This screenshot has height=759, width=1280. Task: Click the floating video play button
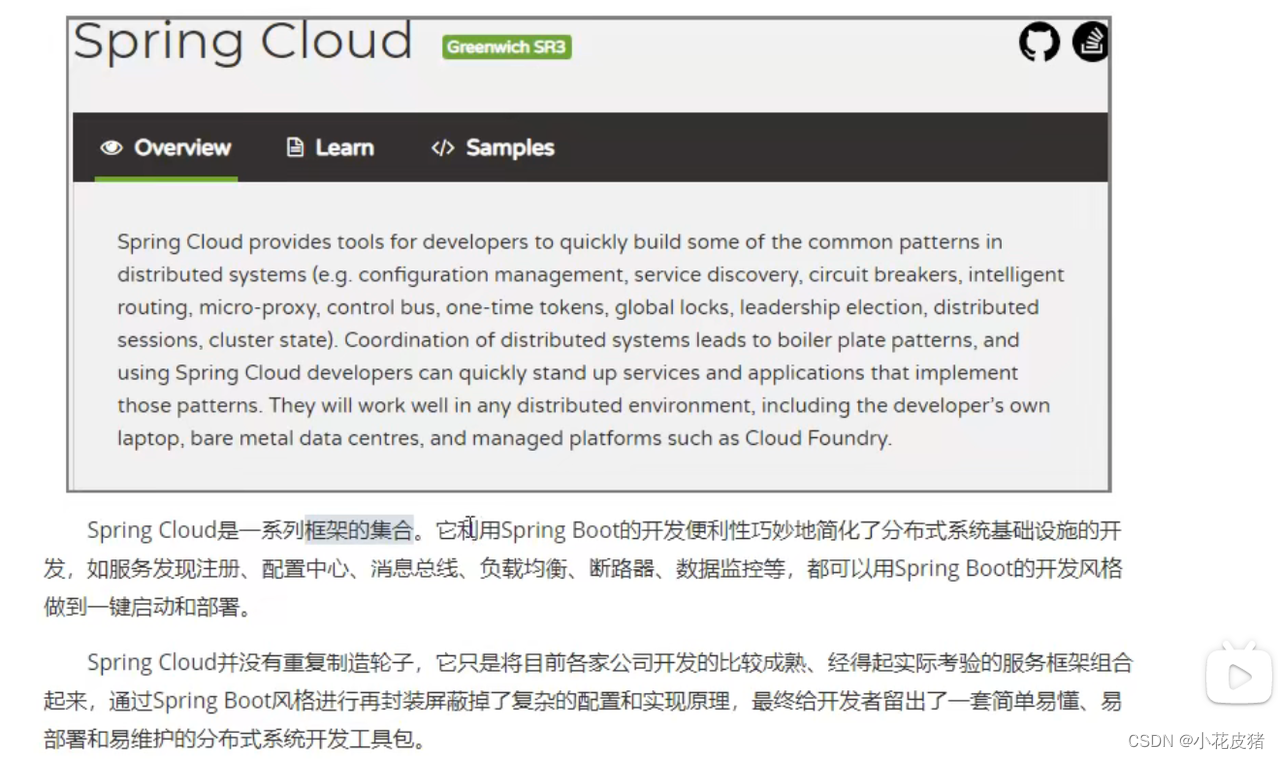(1239, 676)
